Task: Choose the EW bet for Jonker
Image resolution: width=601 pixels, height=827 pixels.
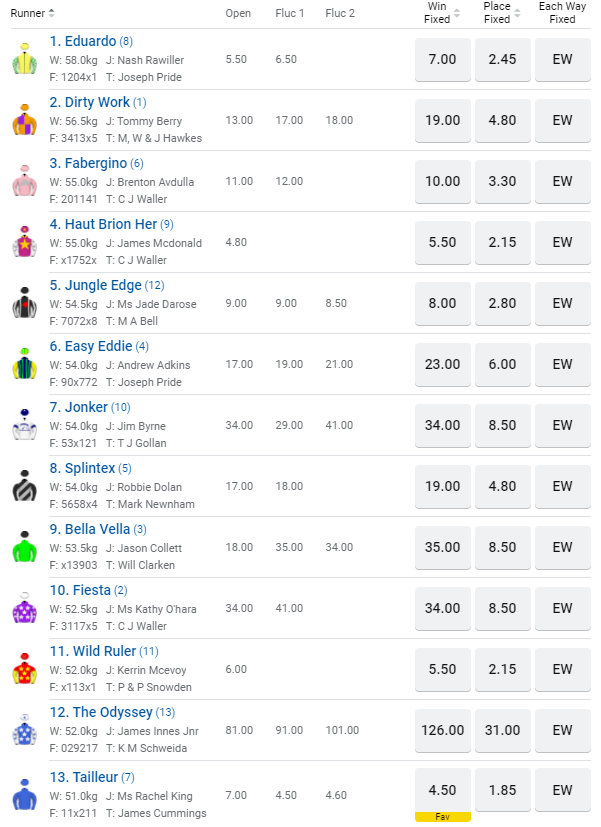Action: pyautogui.click(x=562, y=426)
